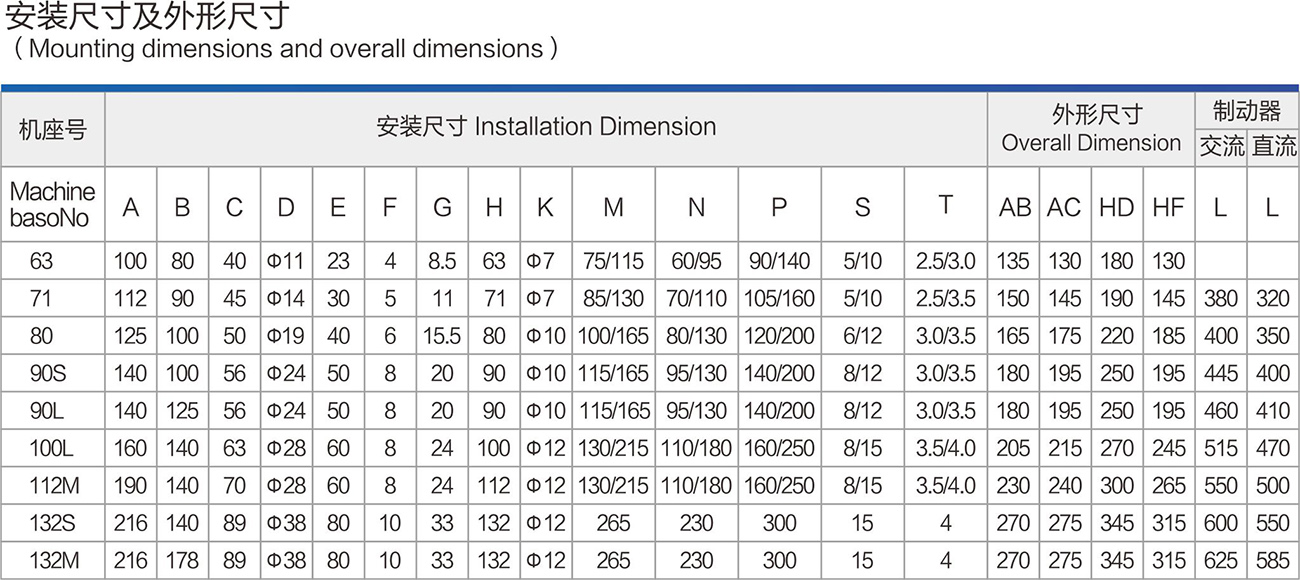Screen dimensions: 1300x580
Task: Click the 交流 sub-header
Action: (1221, 146)
